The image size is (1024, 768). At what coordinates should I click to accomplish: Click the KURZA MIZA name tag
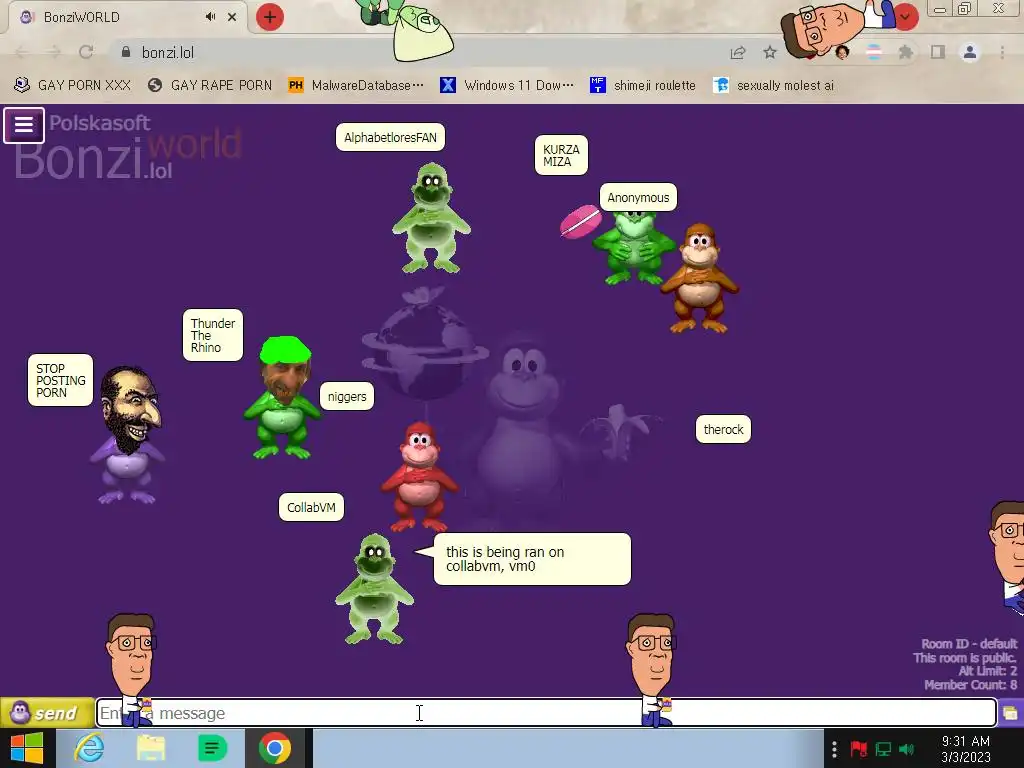pos(561,155)
